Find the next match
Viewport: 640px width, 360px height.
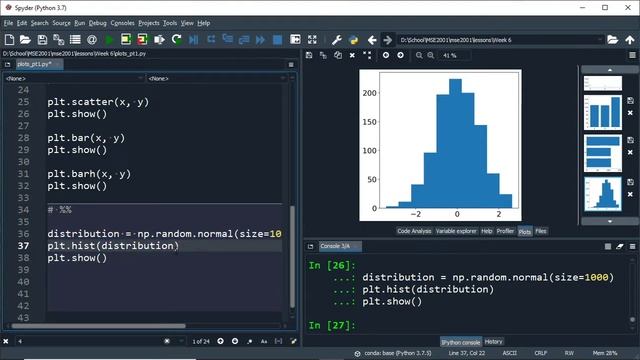click(235, 341)
